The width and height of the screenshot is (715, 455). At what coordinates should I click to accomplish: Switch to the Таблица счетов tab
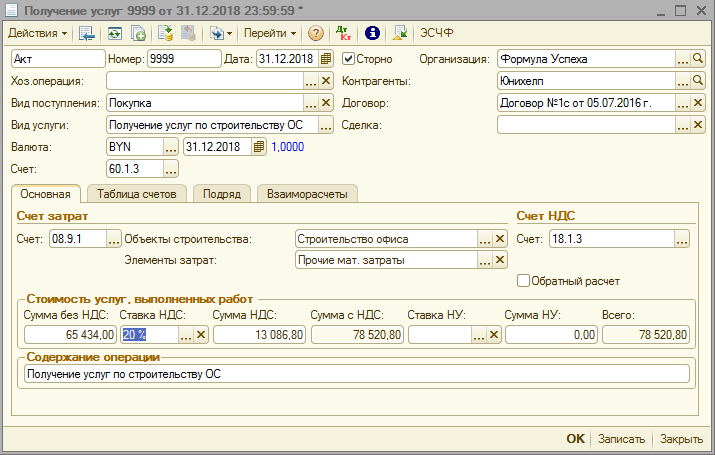pos(138,194)
